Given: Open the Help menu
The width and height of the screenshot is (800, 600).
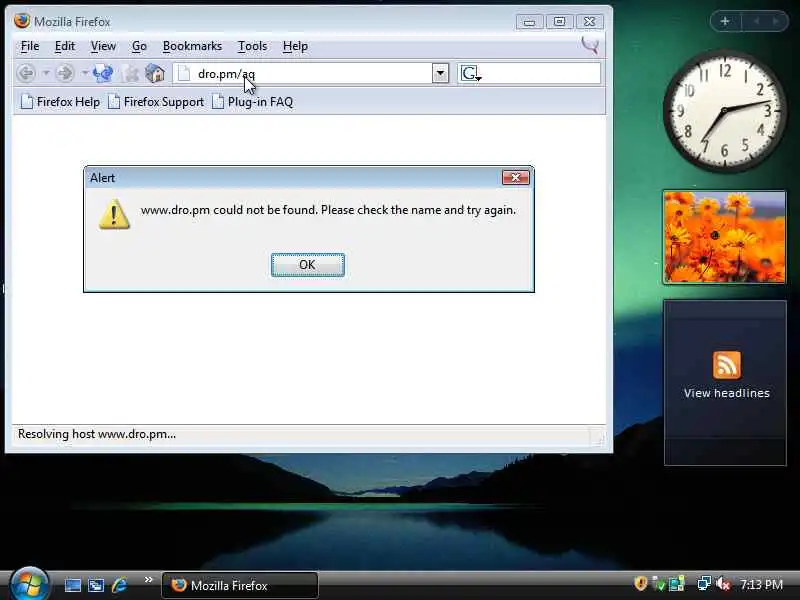Looking at the screenshot, I should pos(295,46).
